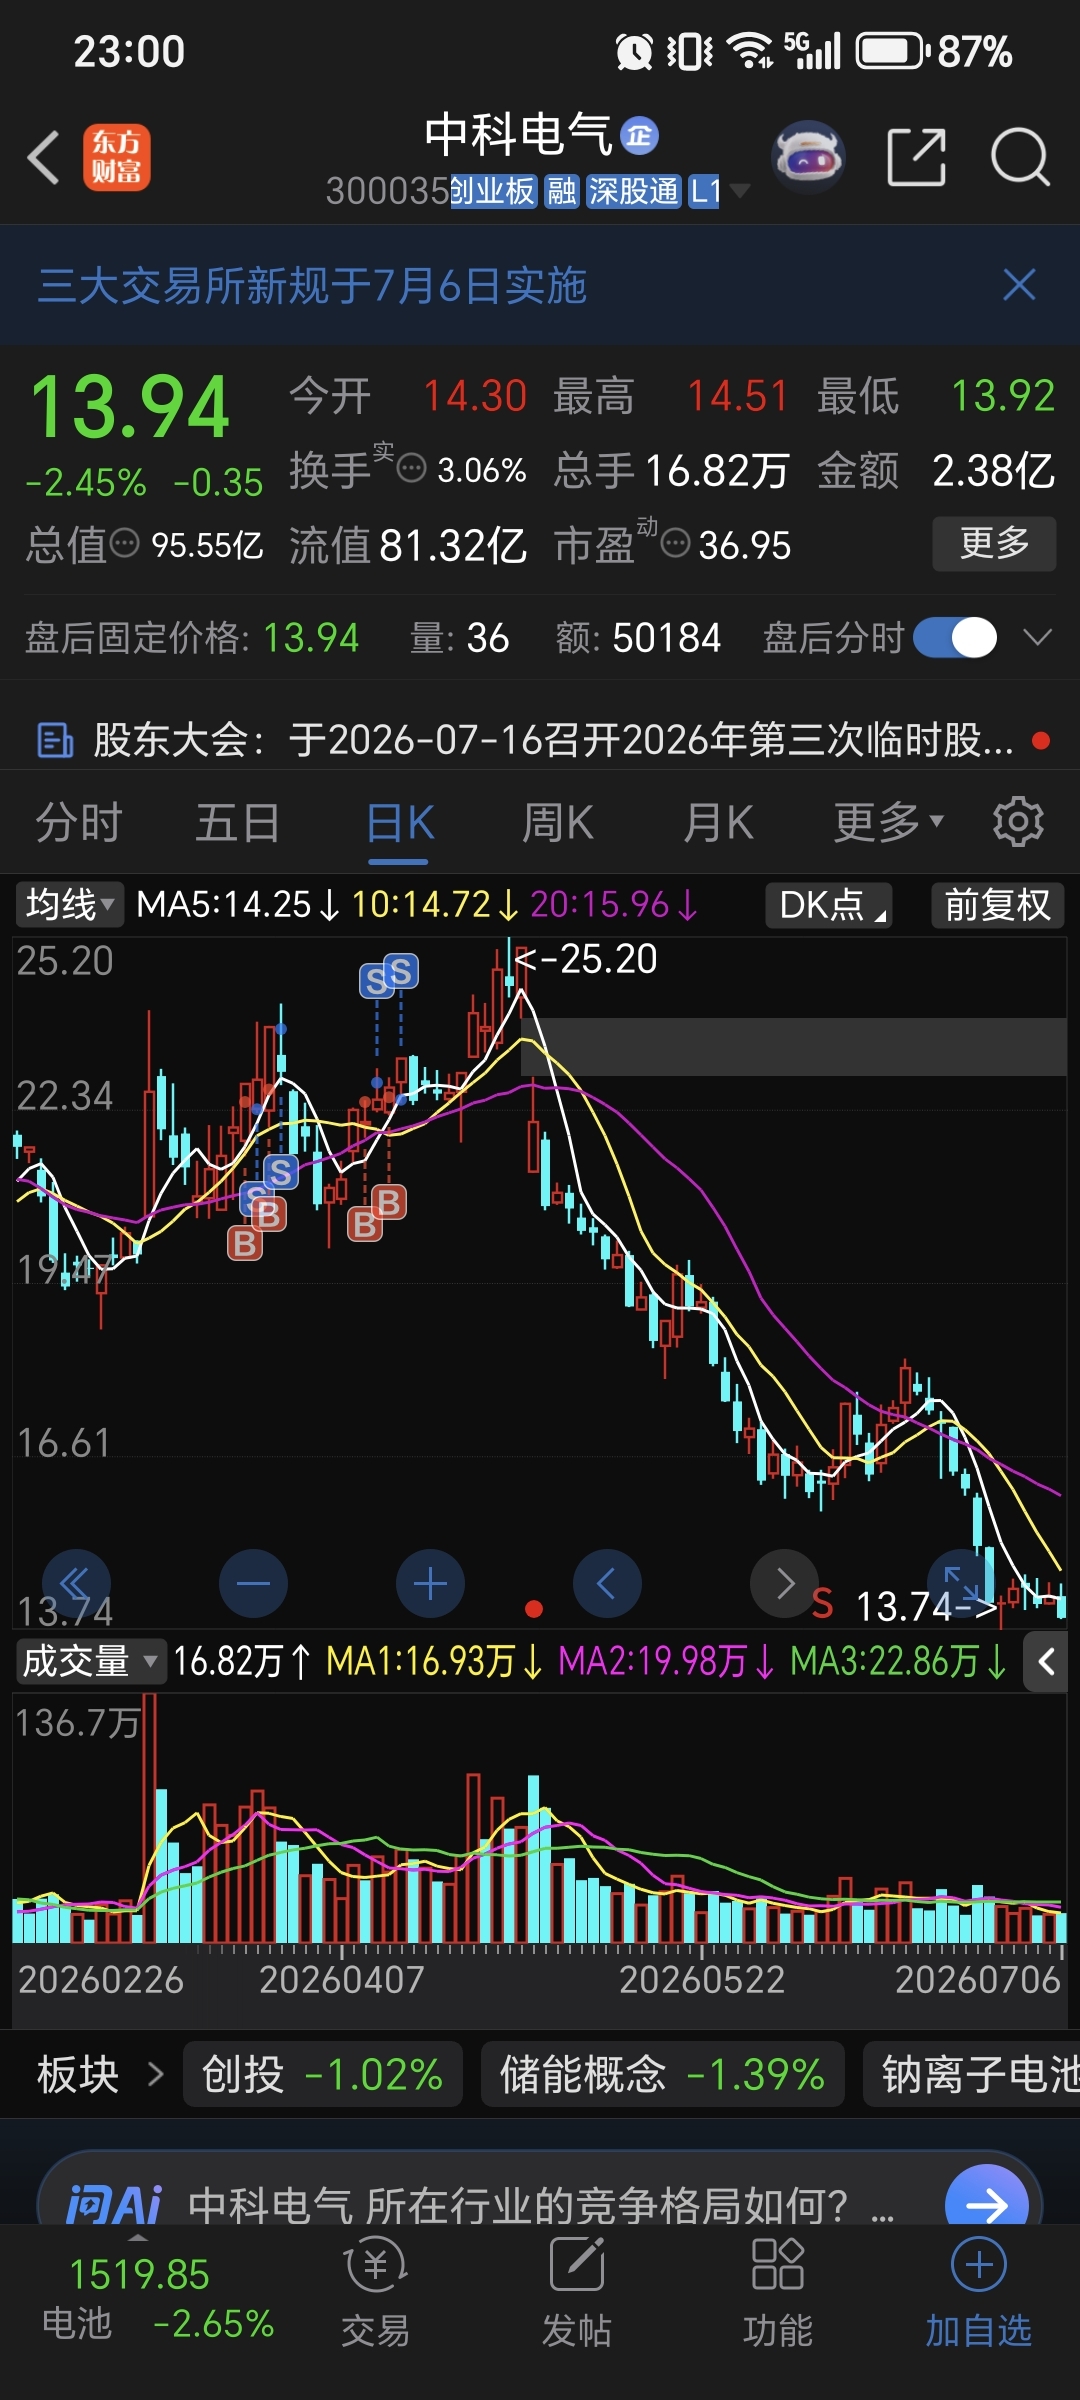The height and width of the screenshot is (2400, 1080).
Task: Tap the info icon next to 换手
Action: click(412, 468)
